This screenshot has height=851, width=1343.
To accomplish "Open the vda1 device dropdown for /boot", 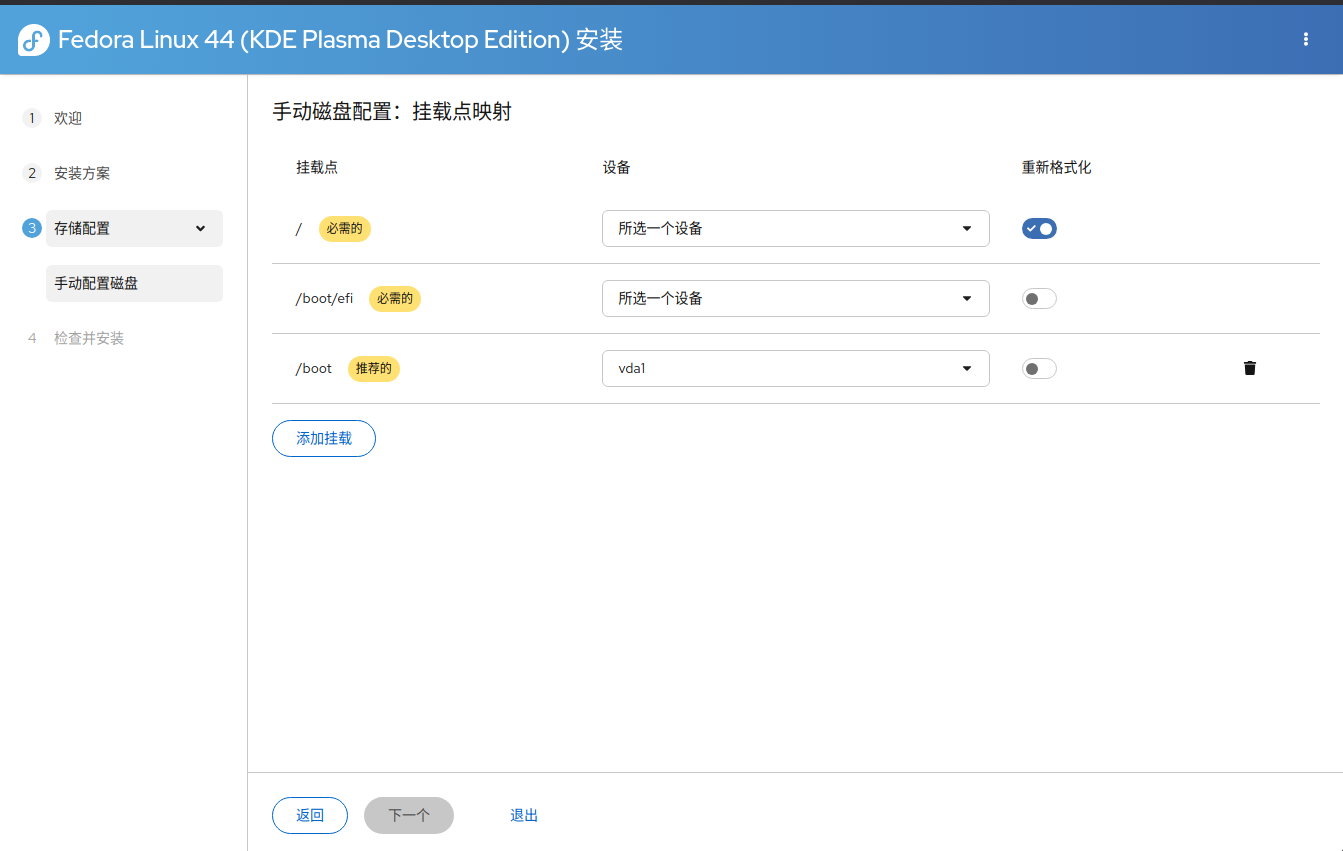I will (x=796, y=368).
